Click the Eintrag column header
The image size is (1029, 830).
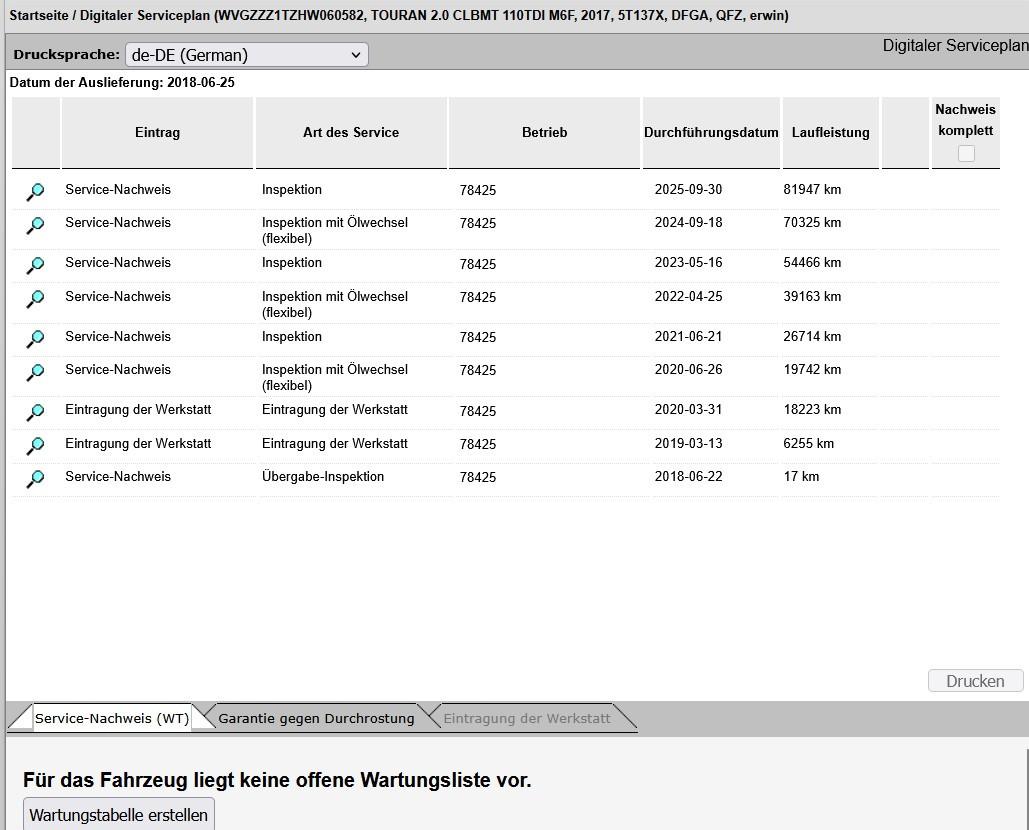(x=158, y=133)
